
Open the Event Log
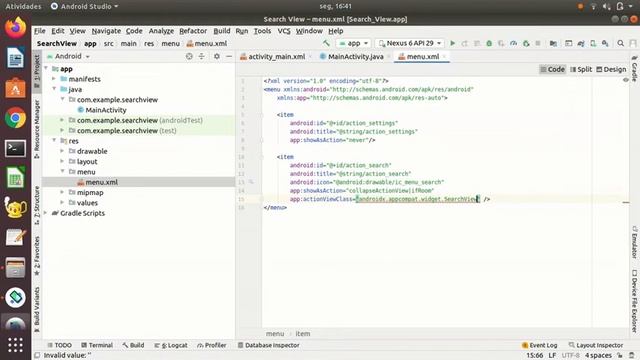(539, 345)
